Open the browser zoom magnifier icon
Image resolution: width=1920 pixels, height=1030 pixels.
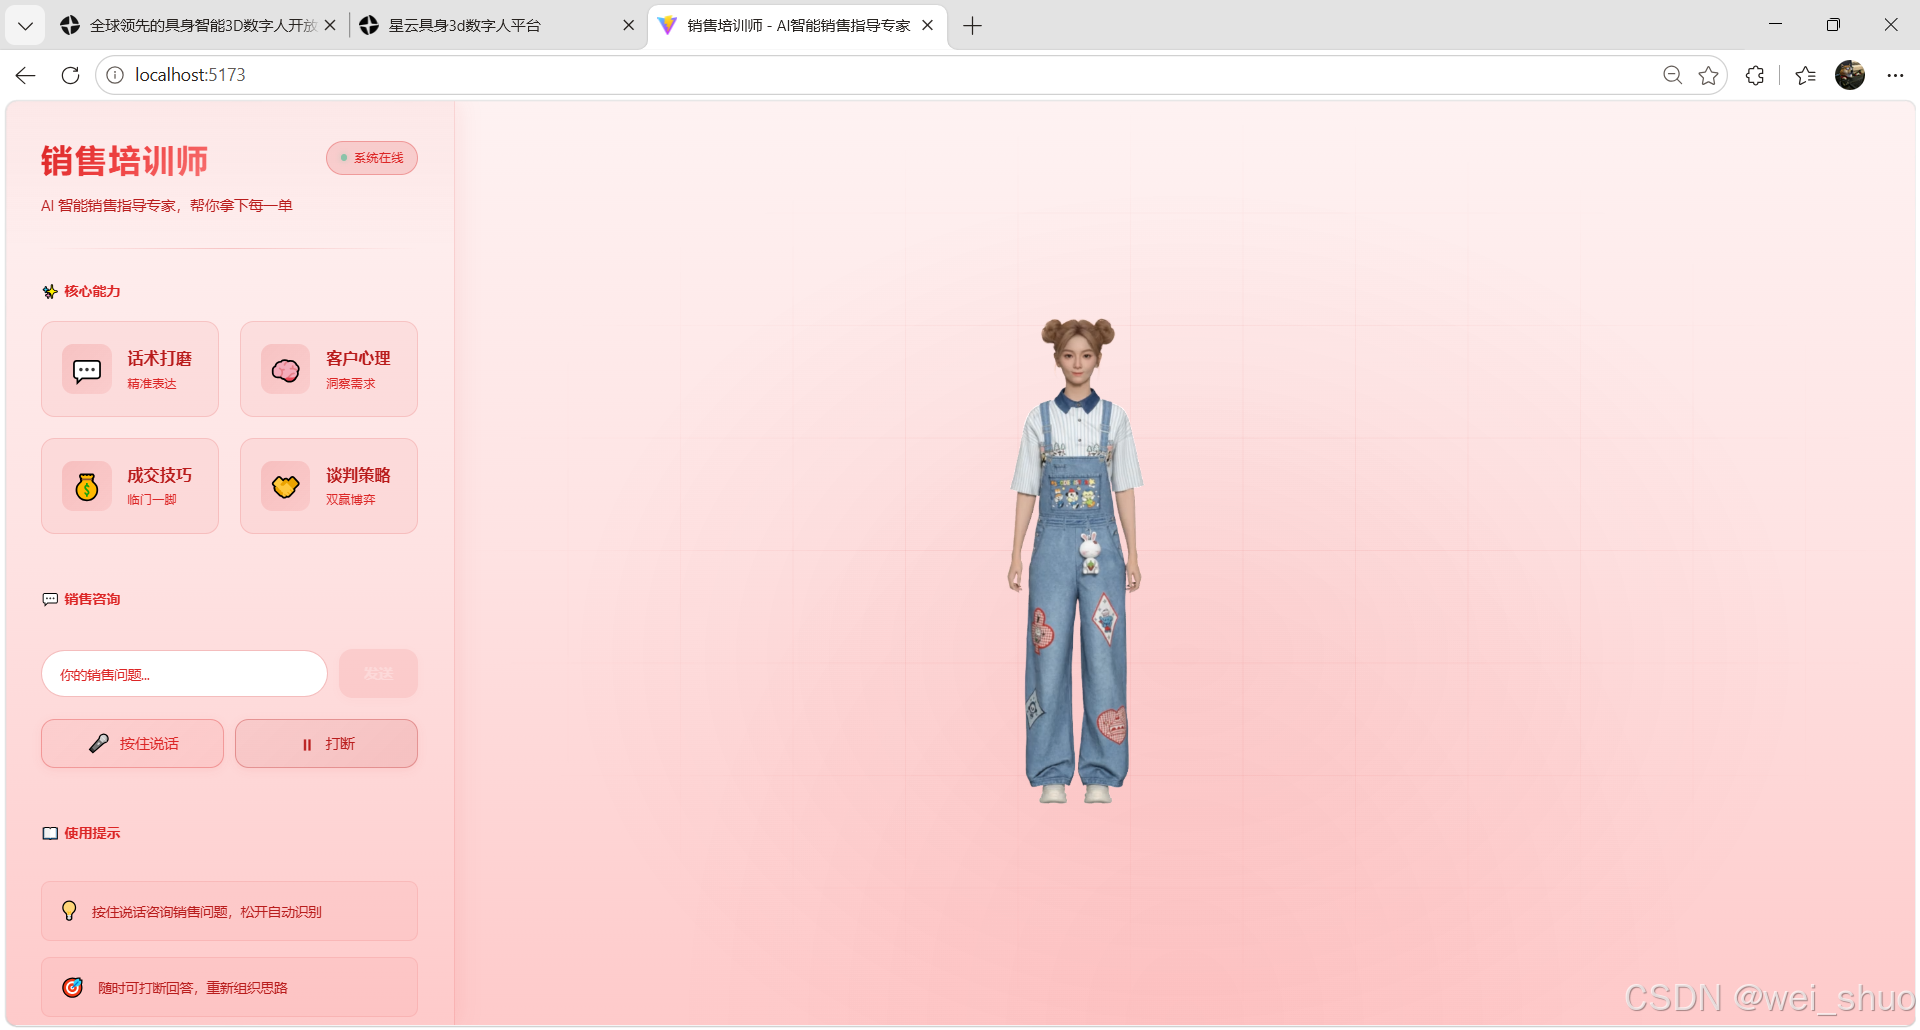(1672, 75)
